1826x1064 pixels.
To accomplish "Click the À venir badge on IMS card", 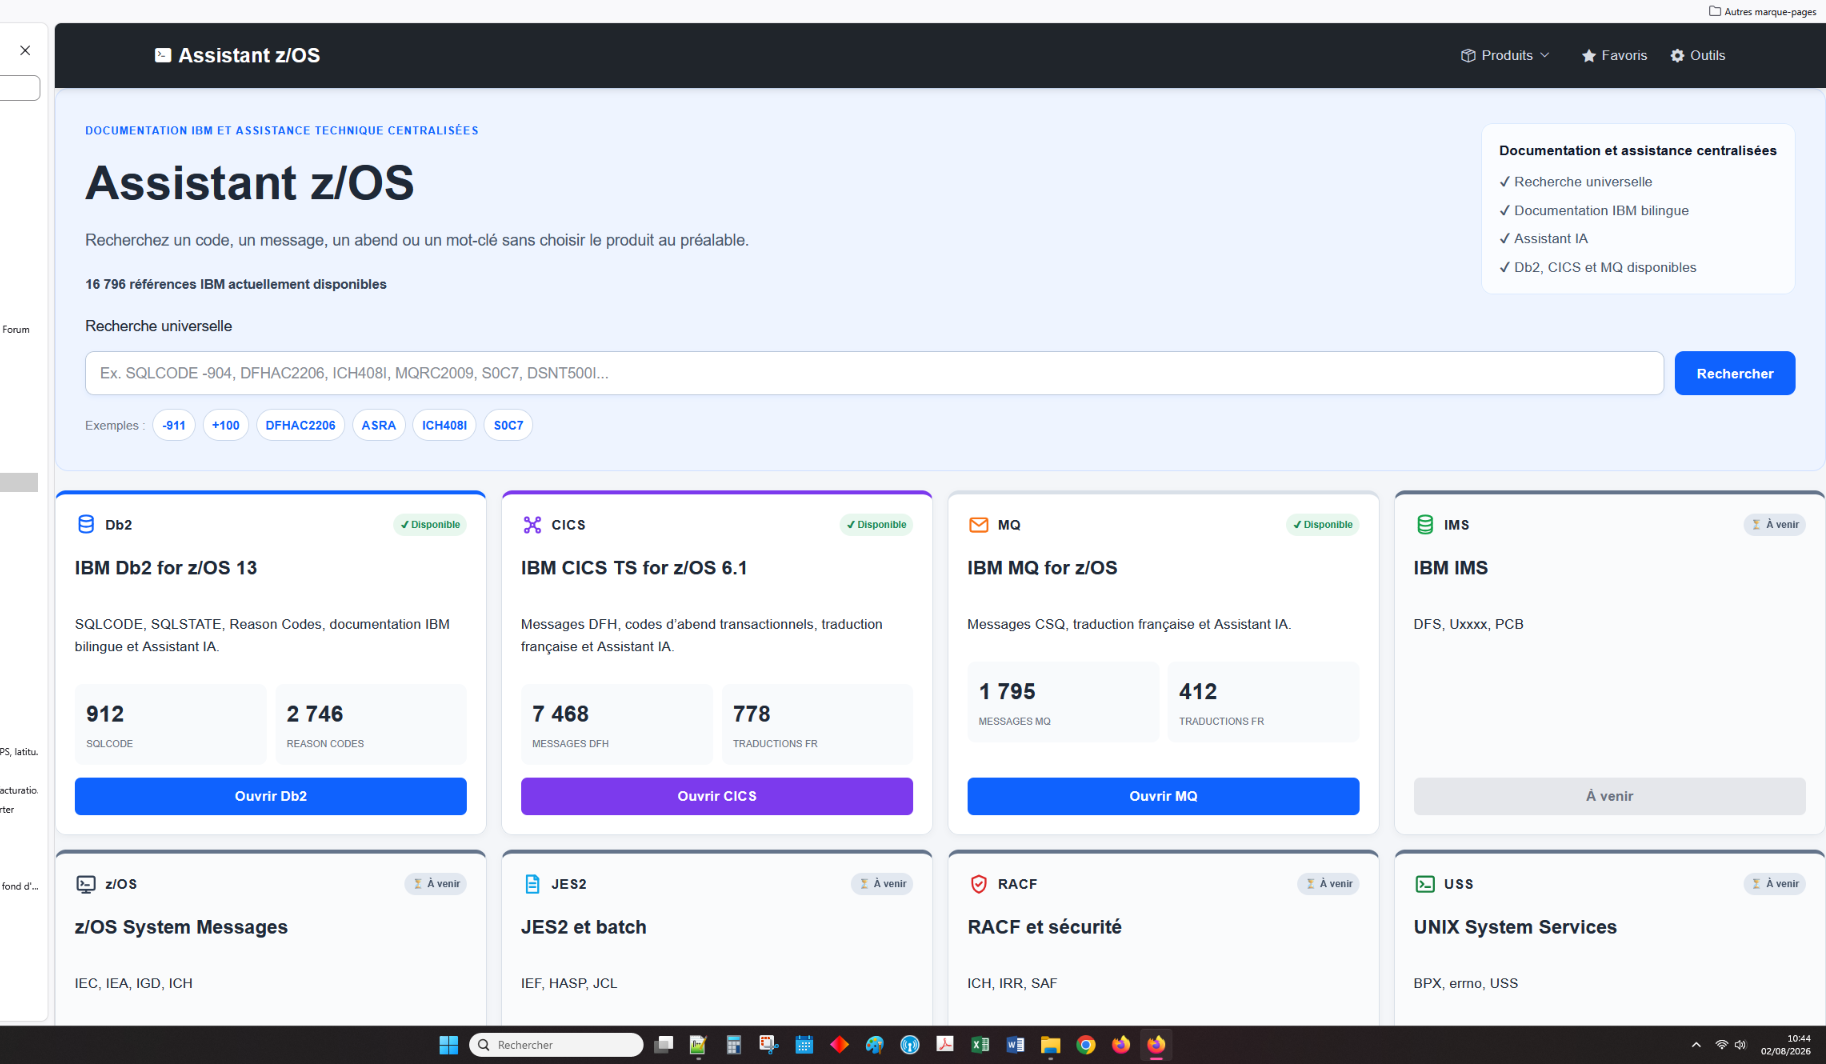I will 1775,524.
